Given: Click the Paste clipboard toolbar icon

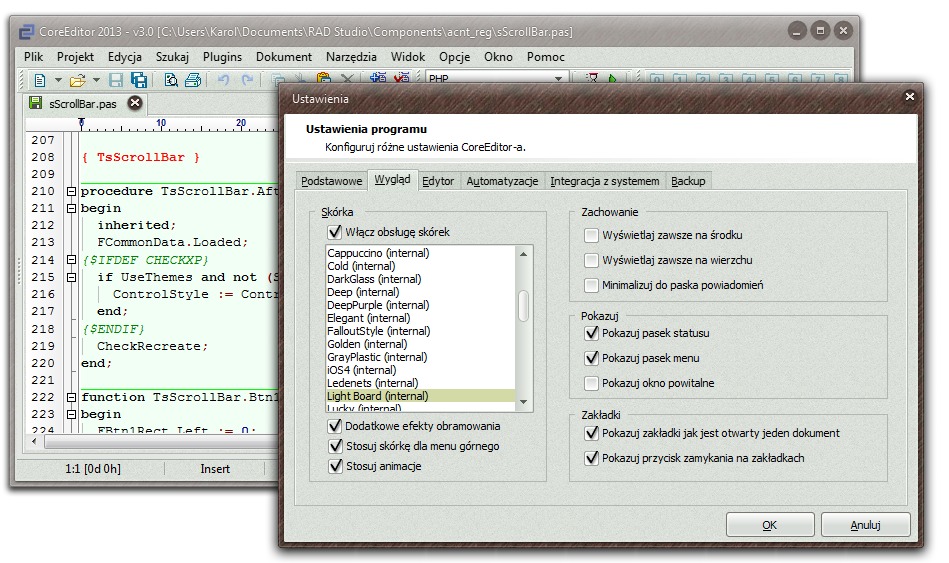Looking at the screenshot, I should pyautogui.click(x=324, y=77).
